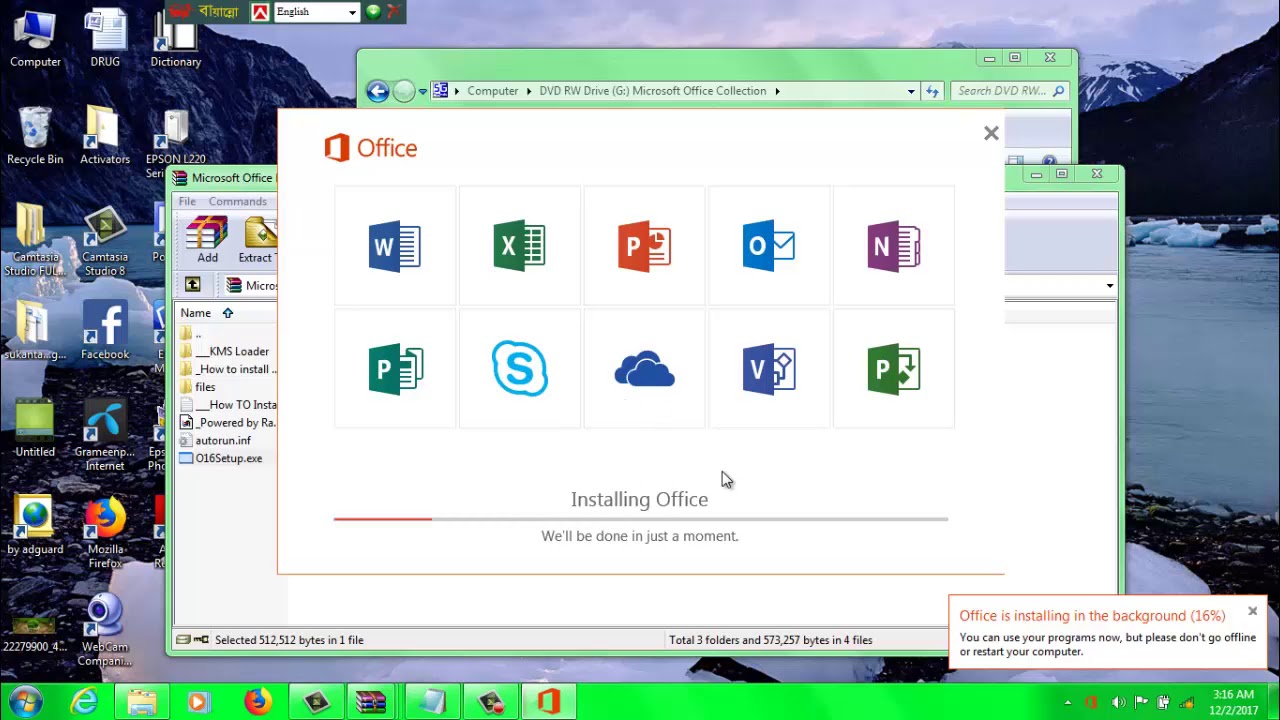Viewport: 1280px width, 720px height.
Task: Expand the WinRAR address path dropdown
Action: click(x=1109, y=286)
